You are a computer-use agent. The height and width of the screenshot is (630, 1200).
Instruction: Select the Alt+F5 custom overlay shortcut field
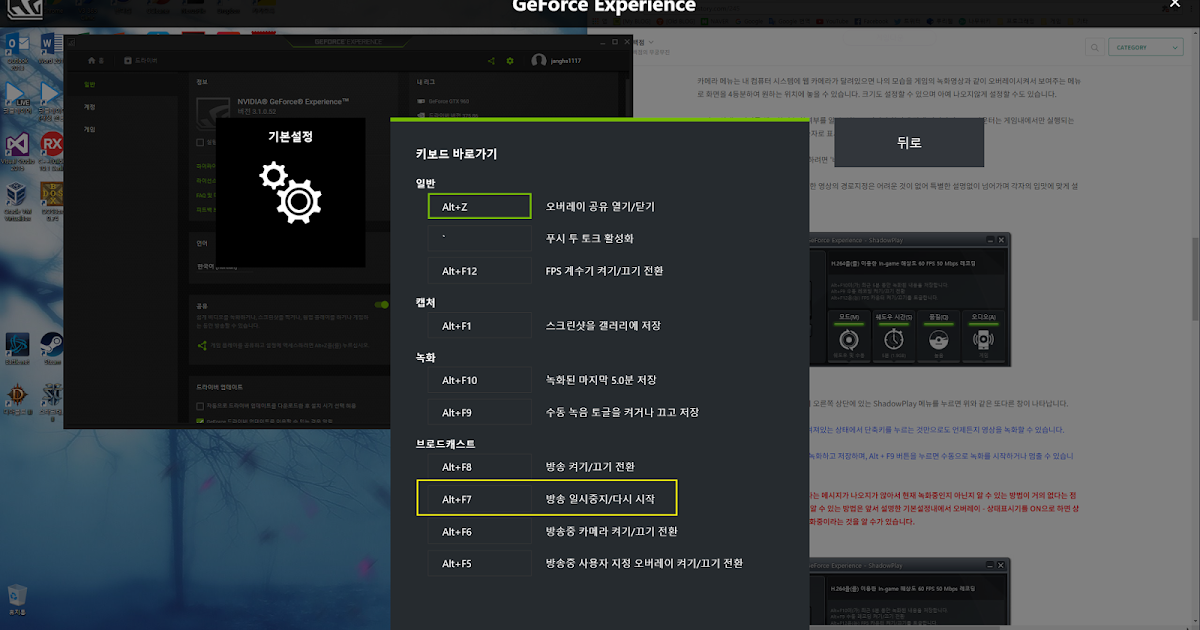[479, 563]
